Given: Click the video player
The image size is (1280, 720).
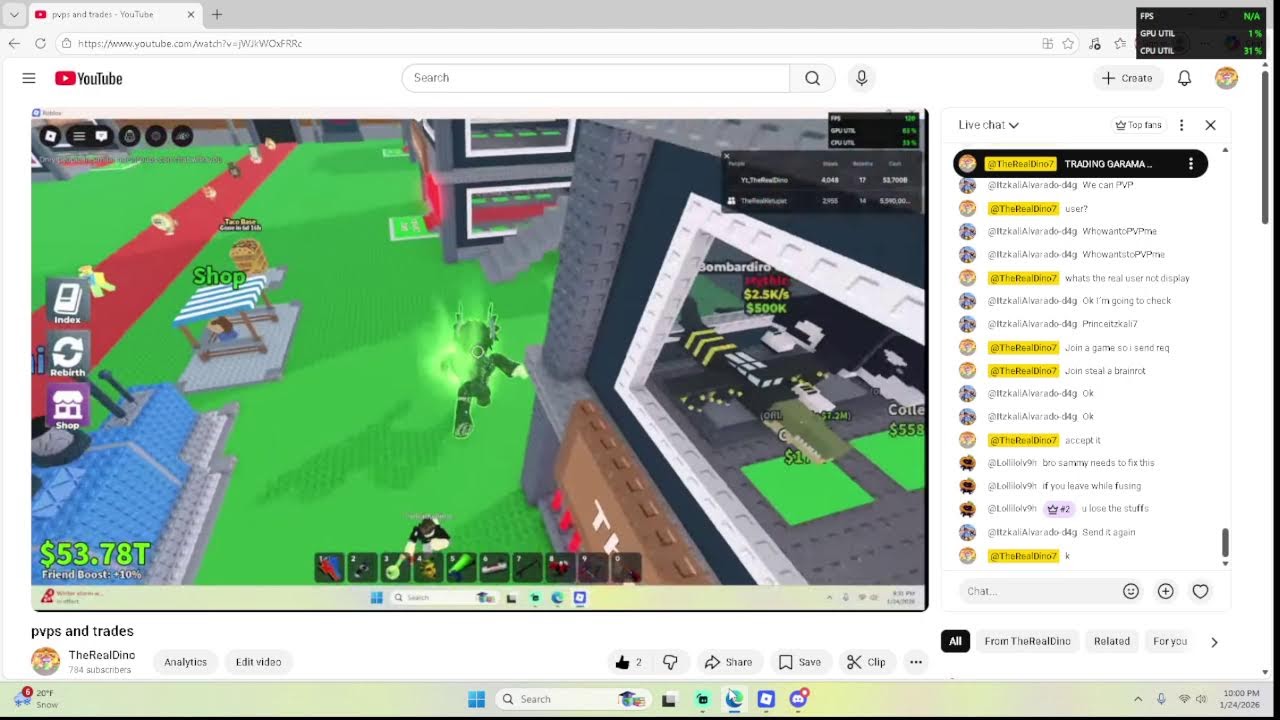Looking at the screenshot, I should click(480, 360).
